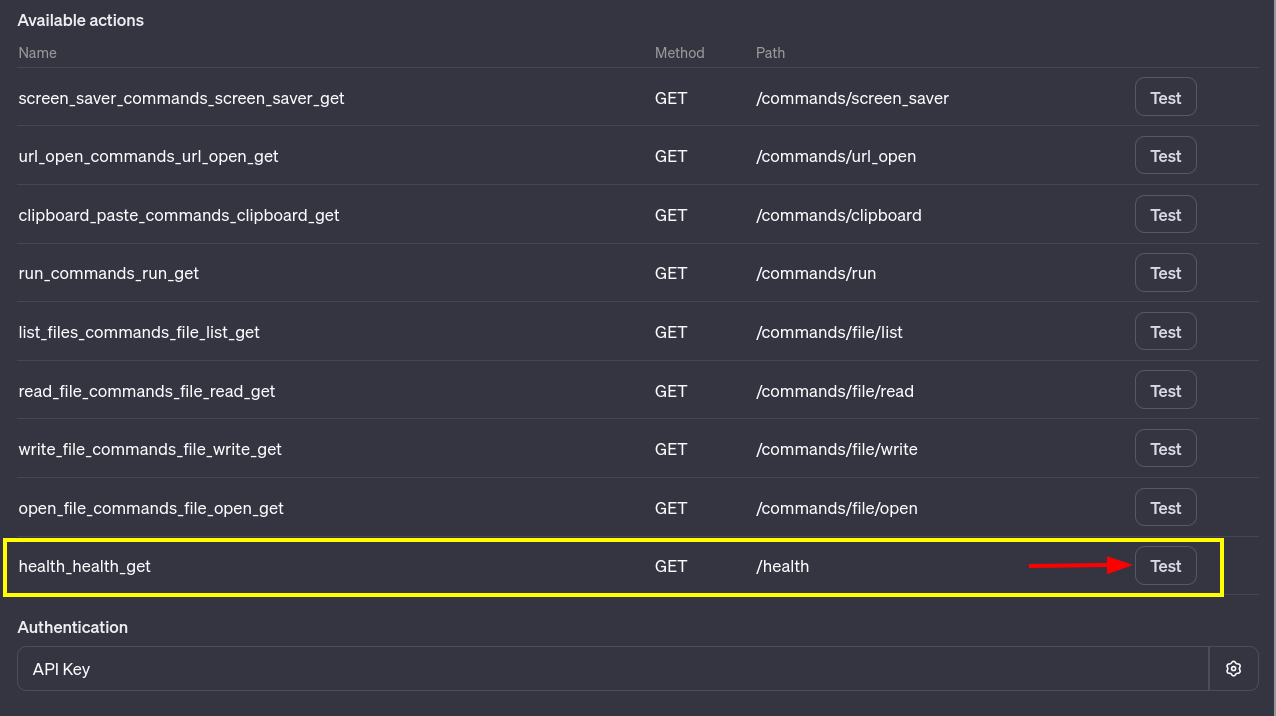Viewport: 1276px width, 716px height.
Task: Select the /commands/screen_saver path text
Action: click(852, 98)
